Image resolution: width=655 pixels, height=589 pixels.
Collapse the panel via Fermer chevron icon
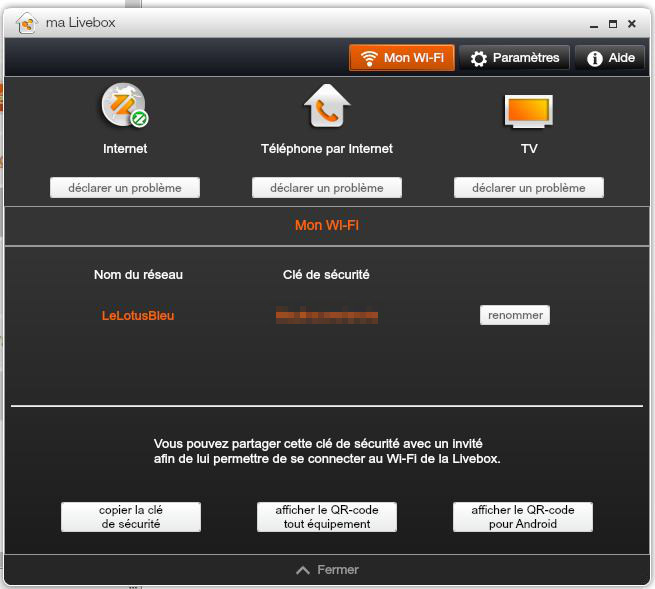click(x=303, y=570)
